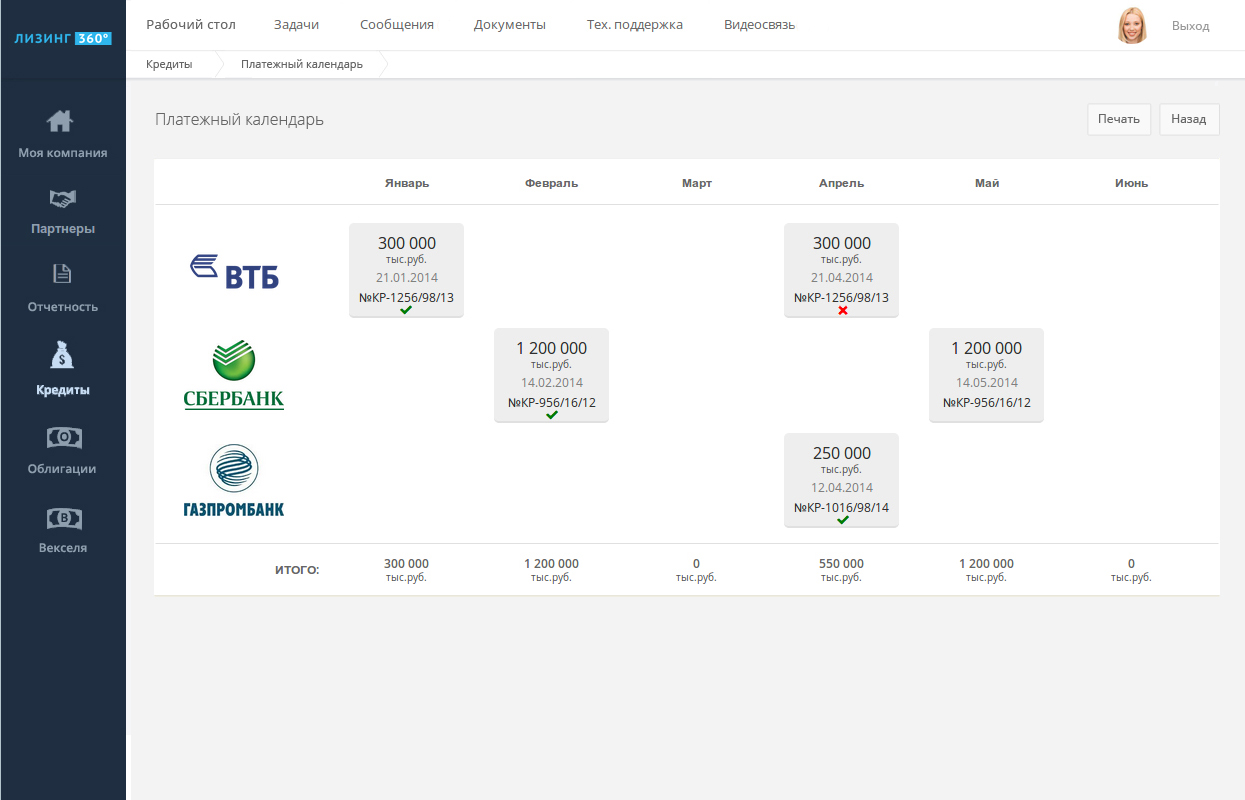Image resolution: width=1245 pixels, height=800 pixels.
Task: Open Векселя banknote icon
Action: coord(64,518)
